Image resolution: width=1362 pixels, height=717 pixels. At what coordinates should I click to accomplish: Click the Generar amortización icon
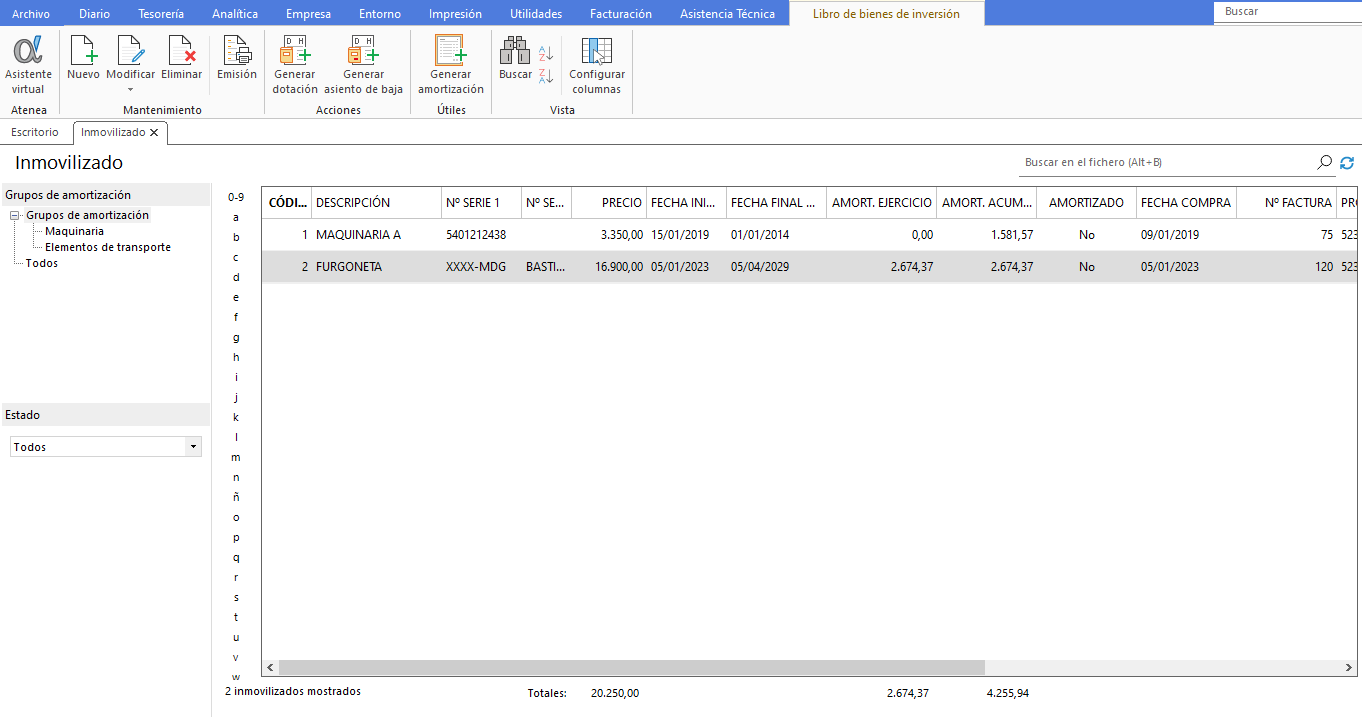point(451,50)
